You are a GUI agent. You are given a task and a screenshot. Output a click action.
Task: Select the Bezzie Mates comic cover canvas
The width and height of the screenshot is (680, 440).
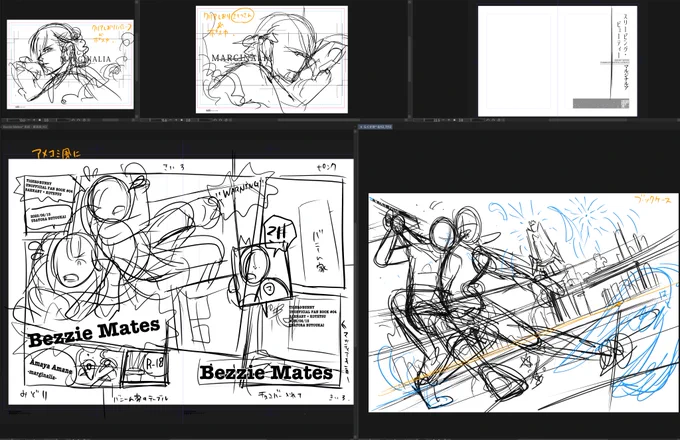[x=181, y=282]
